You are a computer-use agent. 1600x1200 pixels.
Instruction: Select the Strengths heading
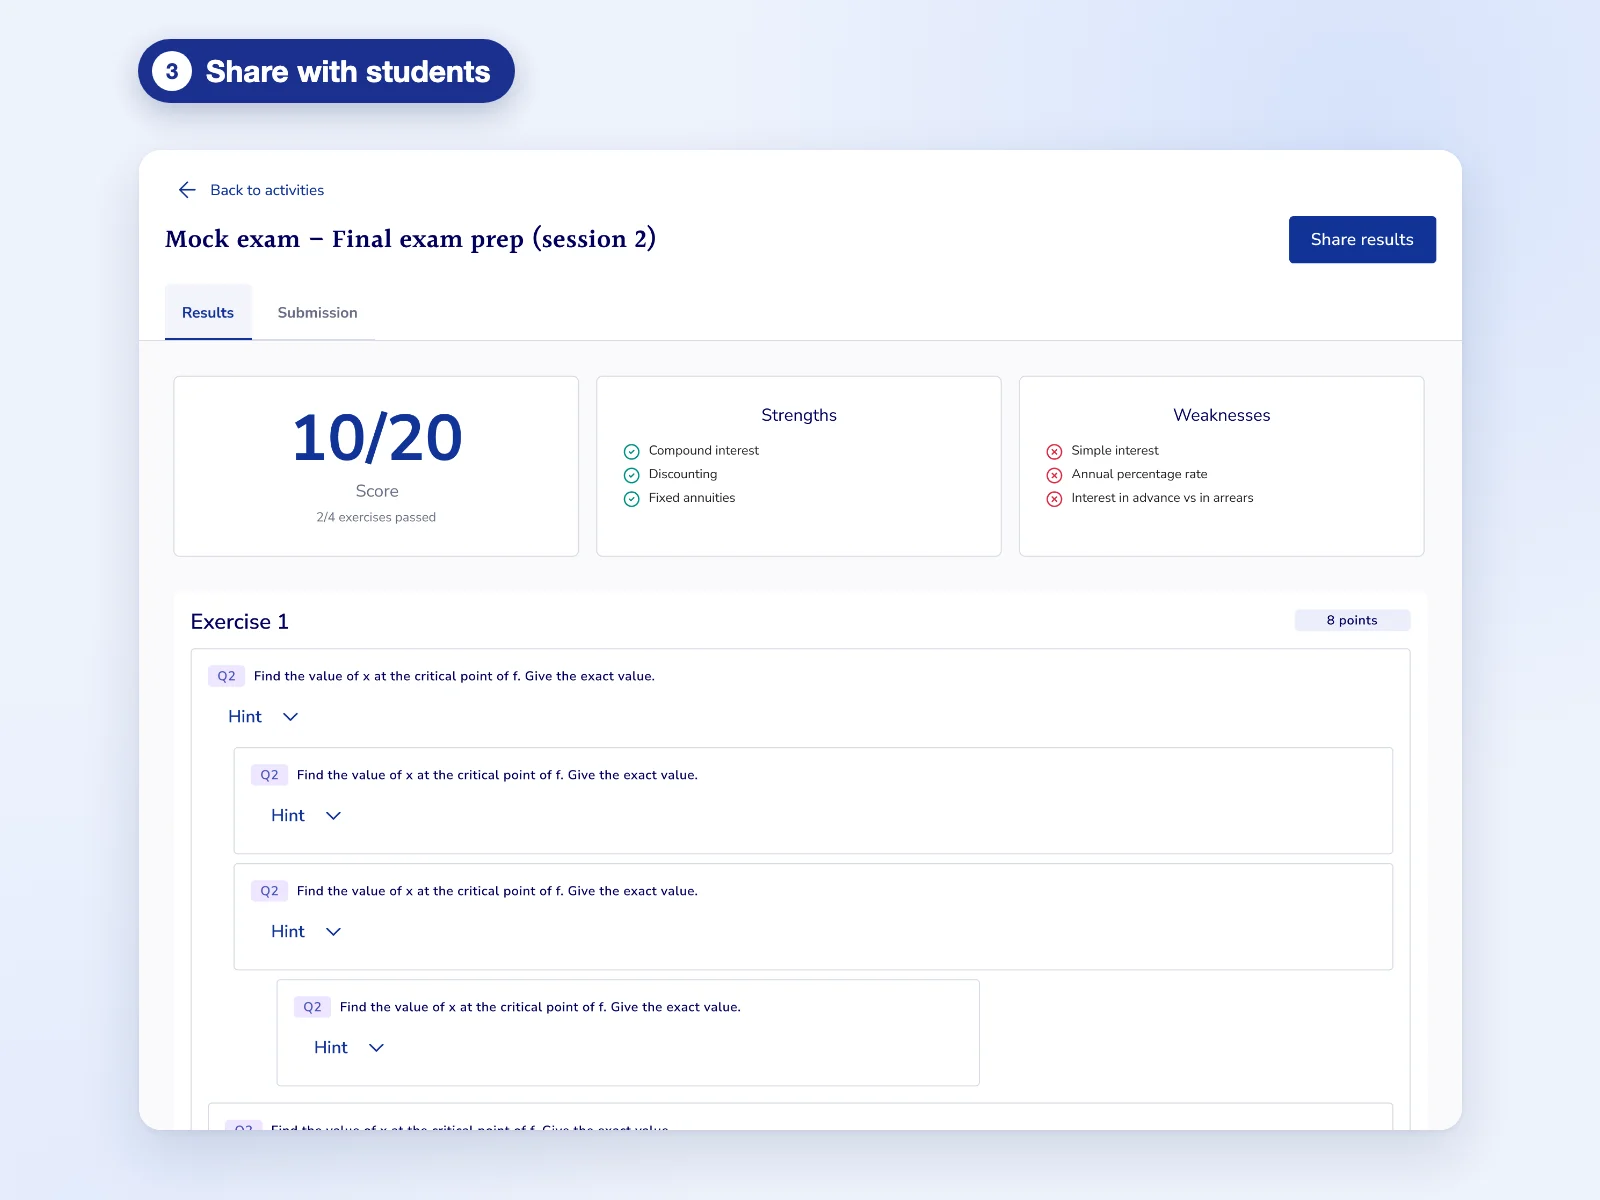(799, 415)
